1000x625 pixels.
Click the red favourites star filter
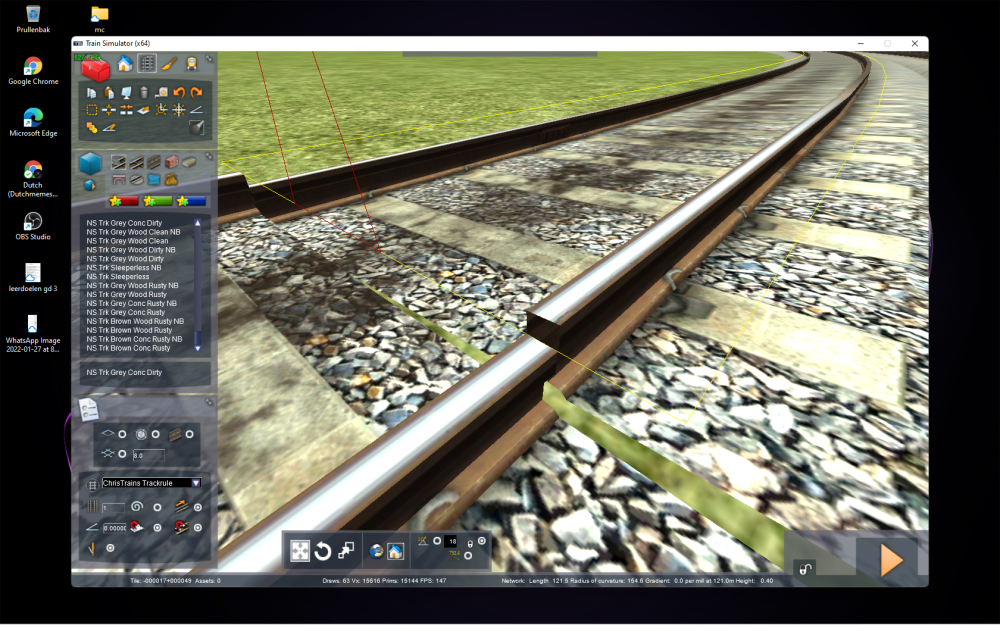124,201
